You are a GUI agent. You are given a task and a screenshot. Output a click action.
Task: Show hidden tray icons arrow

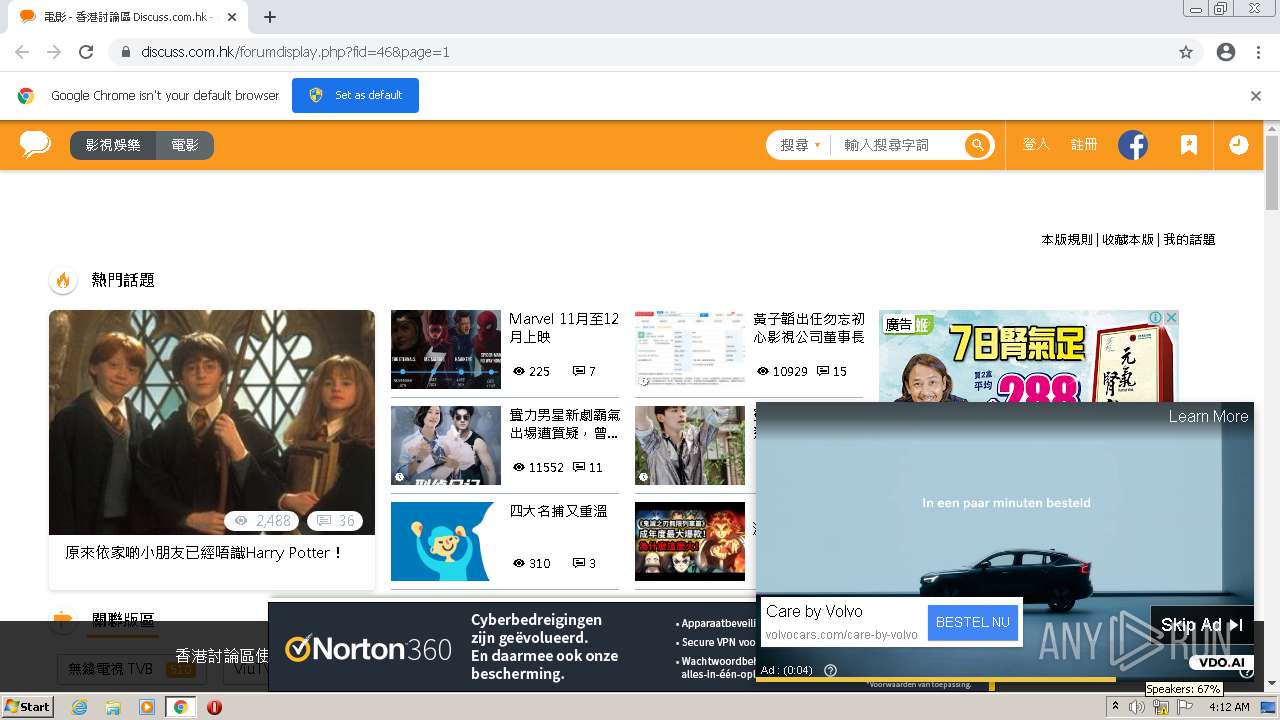[1115, 707]
